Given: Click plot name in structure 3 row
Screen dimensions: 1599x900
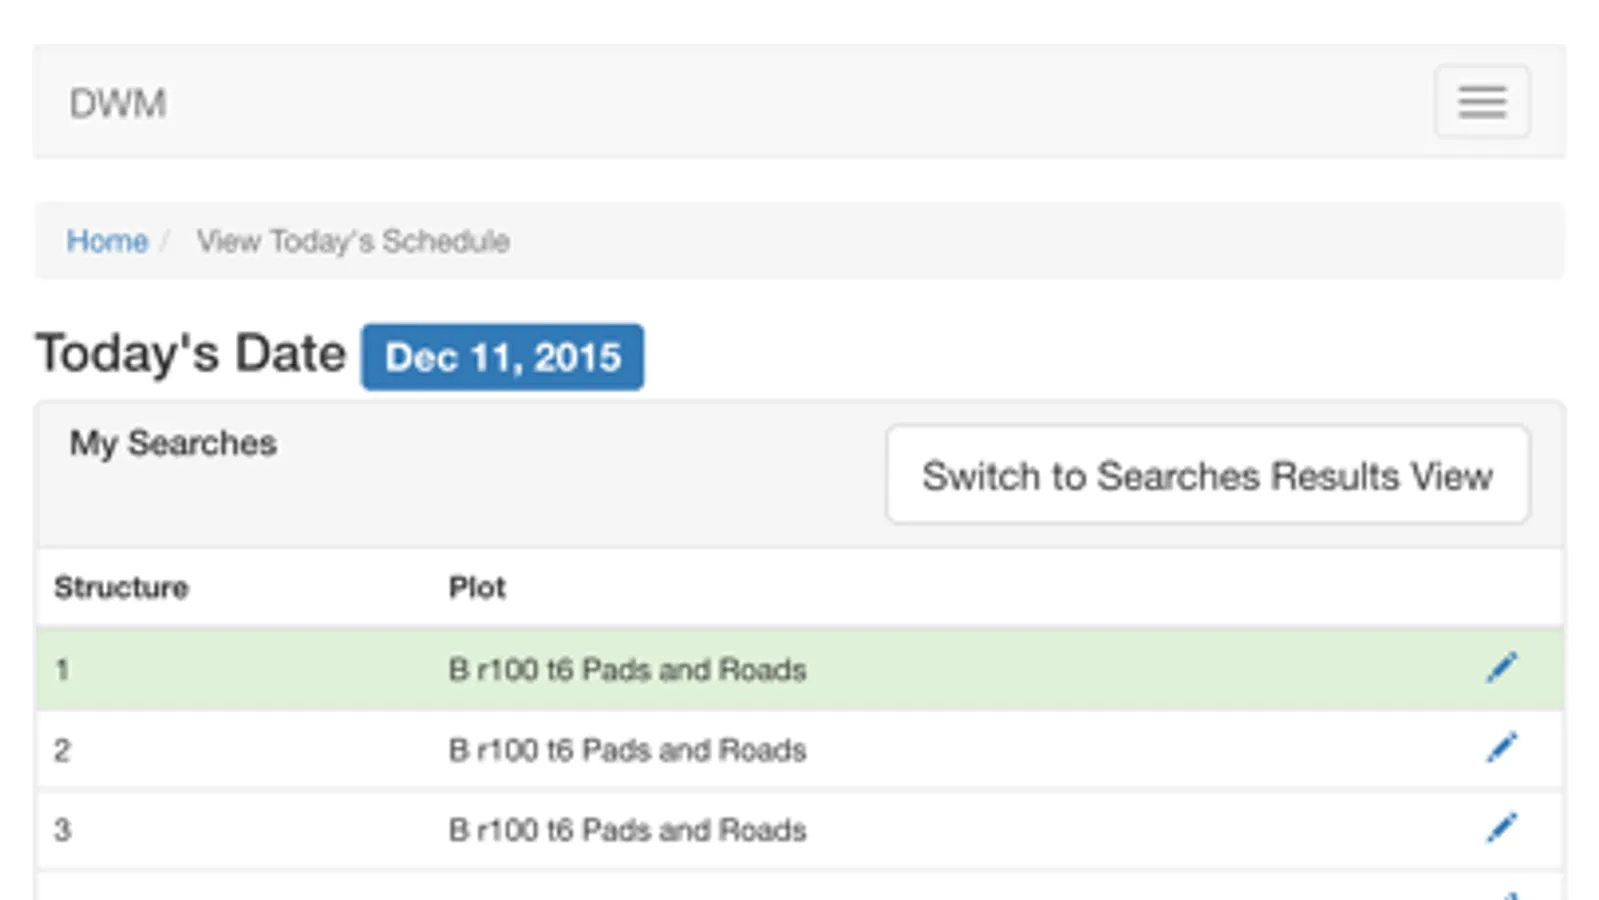Looking at the screenshot, I should [x=627, y=830].
